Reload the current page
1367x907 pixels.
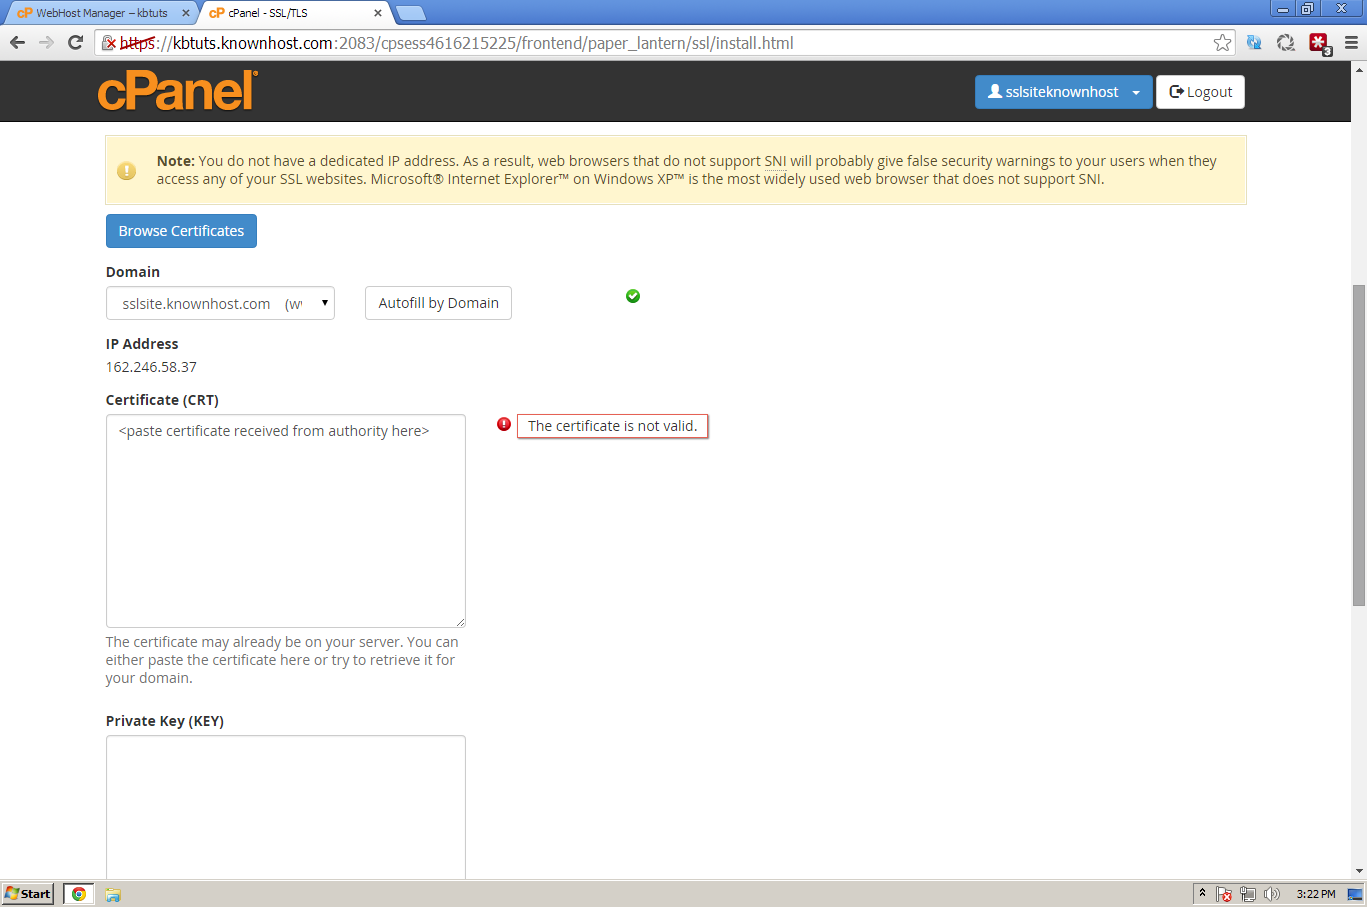(x=75, y=42)
